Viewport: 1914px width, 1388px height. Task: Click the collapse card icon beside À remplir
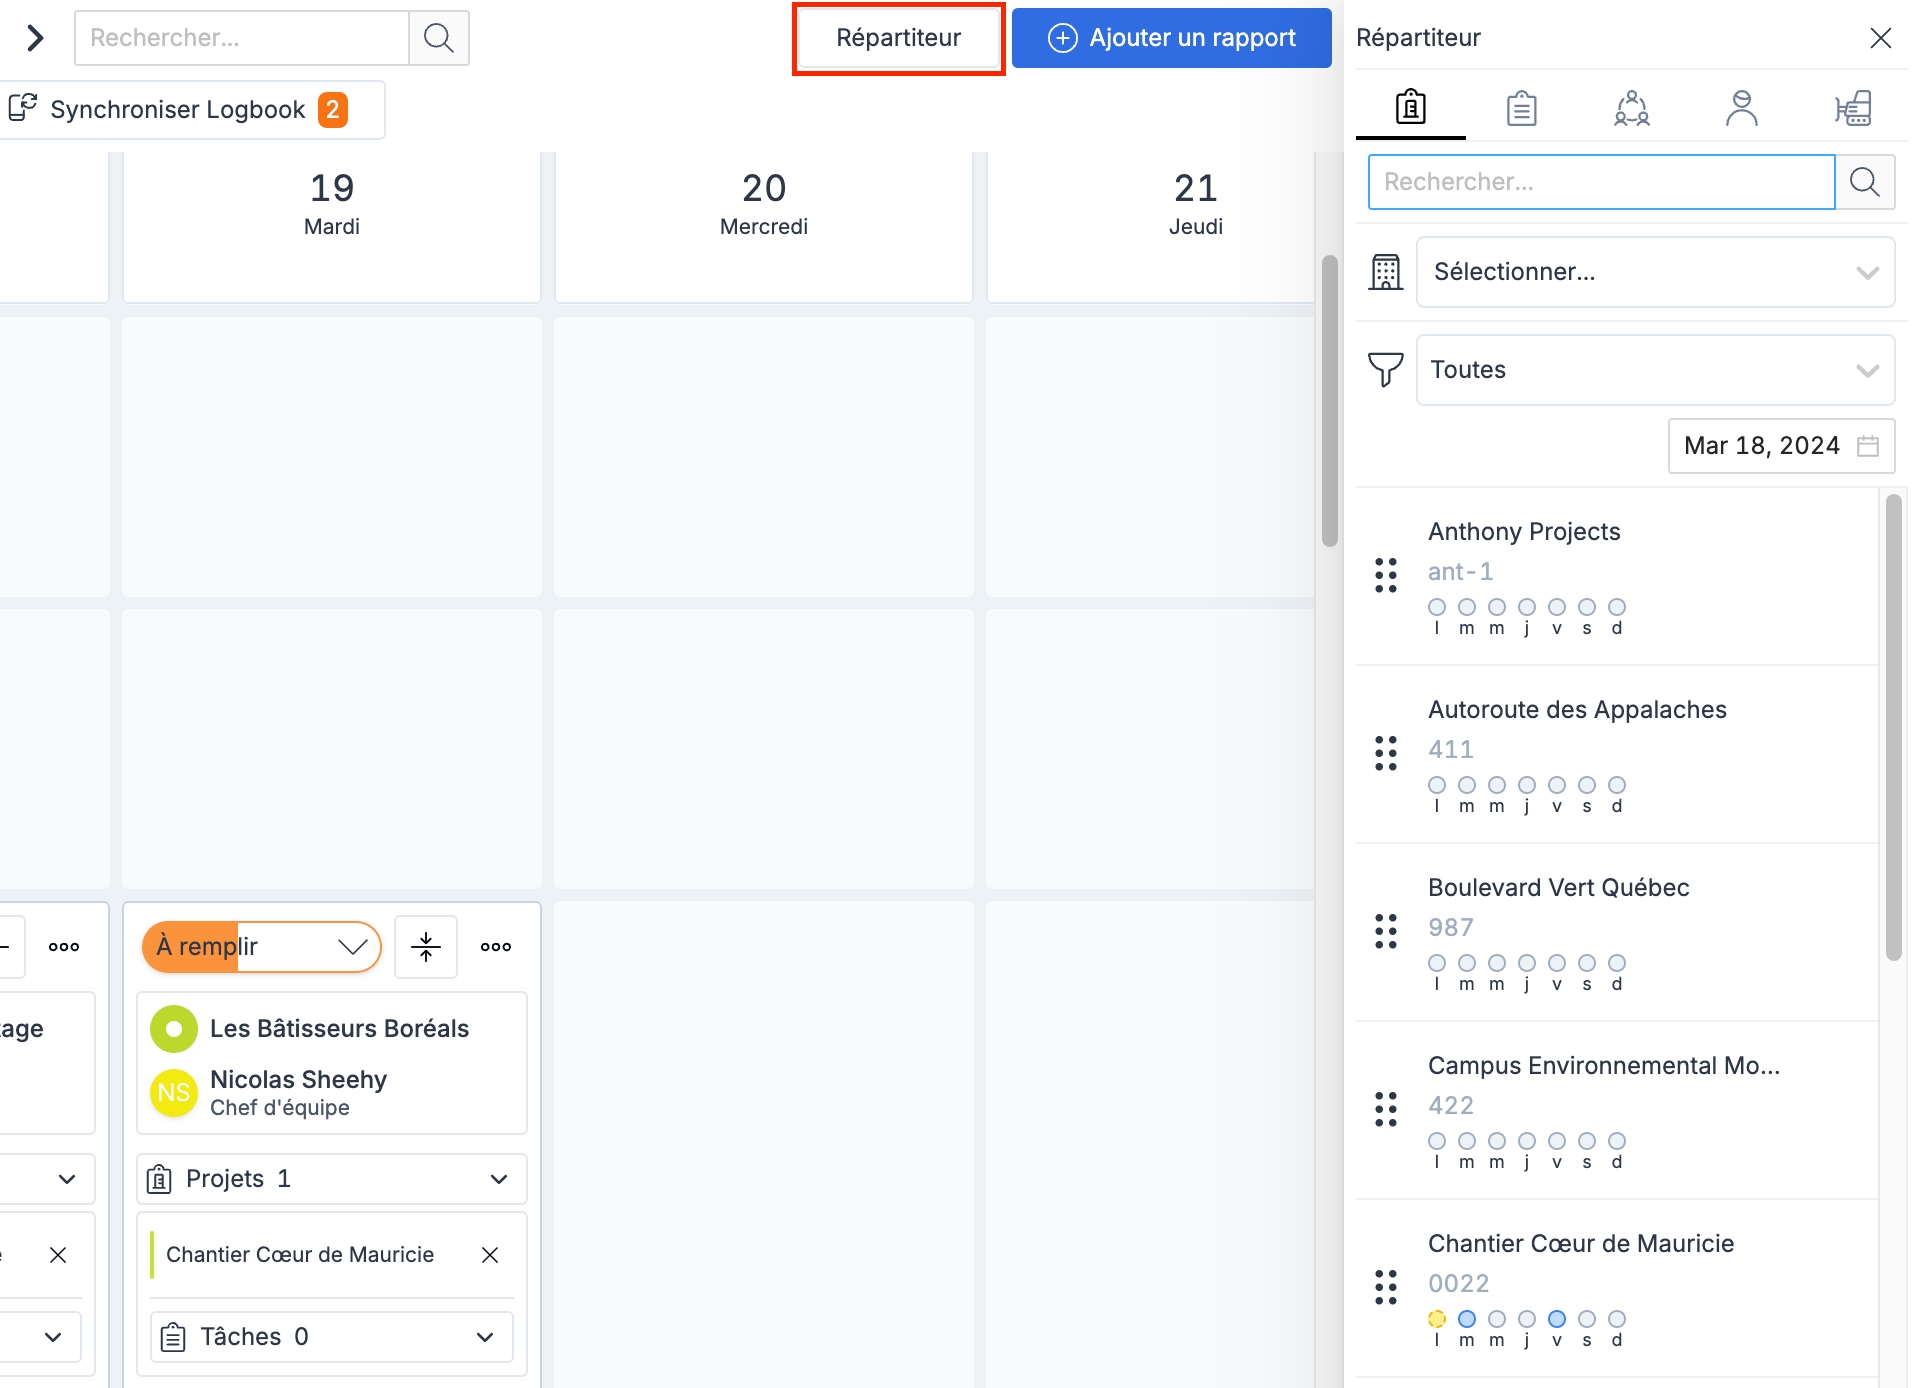426,946
